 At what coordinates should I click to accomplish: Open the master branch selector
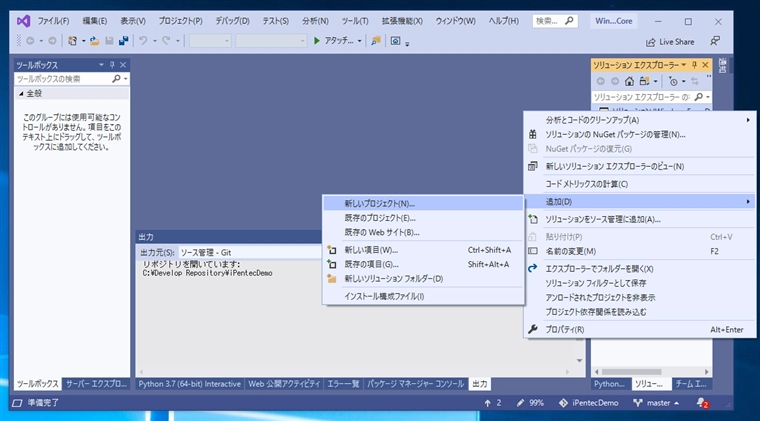(656, 403)
